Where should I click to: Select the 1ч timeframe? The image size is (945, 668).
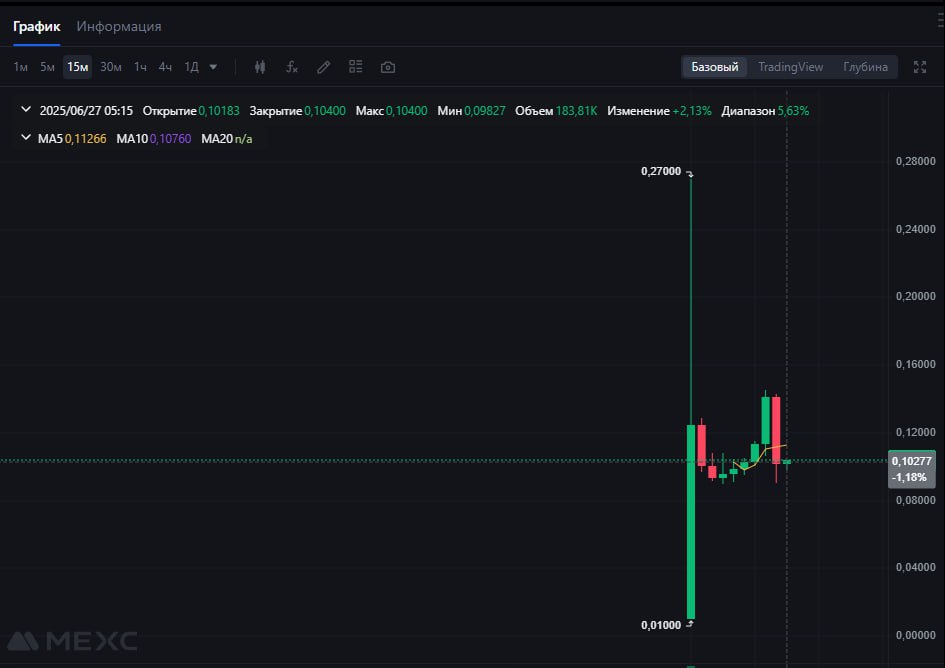(140, 67)
